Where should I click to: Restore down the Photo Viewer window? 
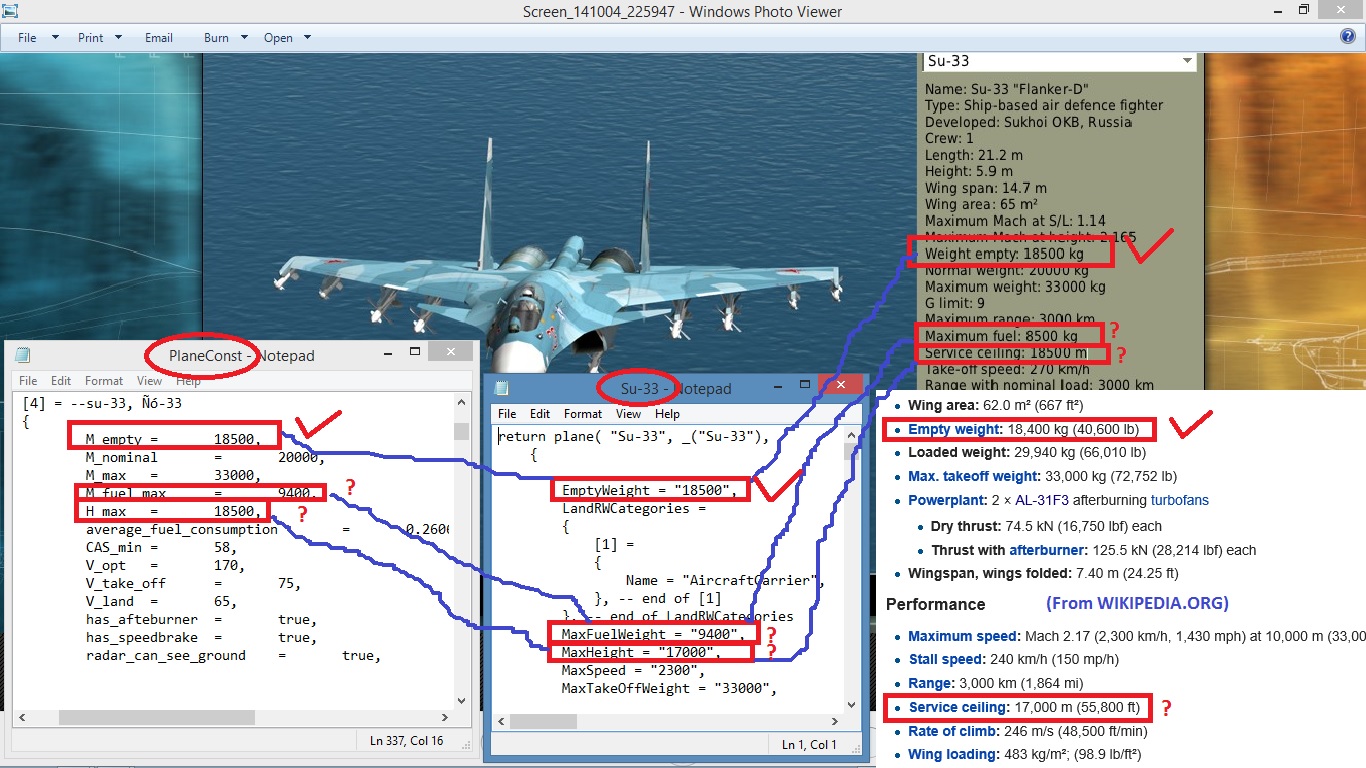click(x=1303, y=10)
